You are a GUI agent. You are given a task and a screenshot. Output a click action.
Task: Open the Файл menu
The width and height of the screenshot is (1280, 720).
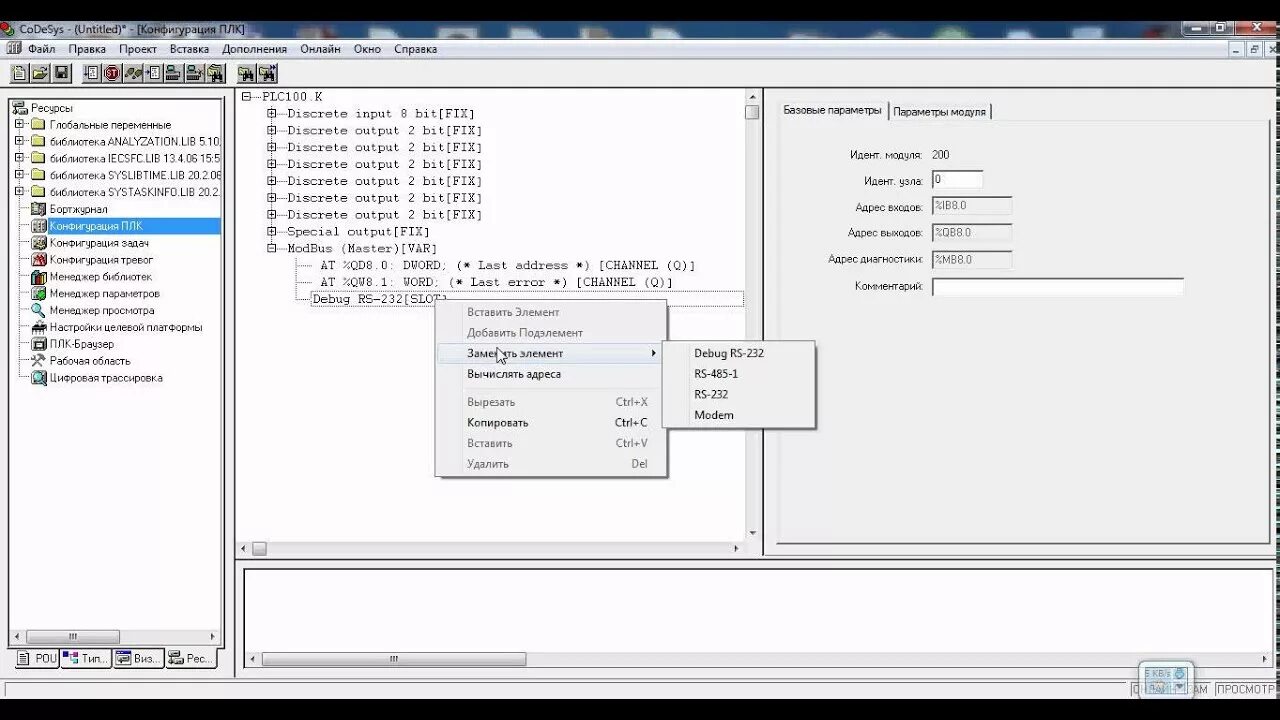pyautogui.click(x=42, y=49)
